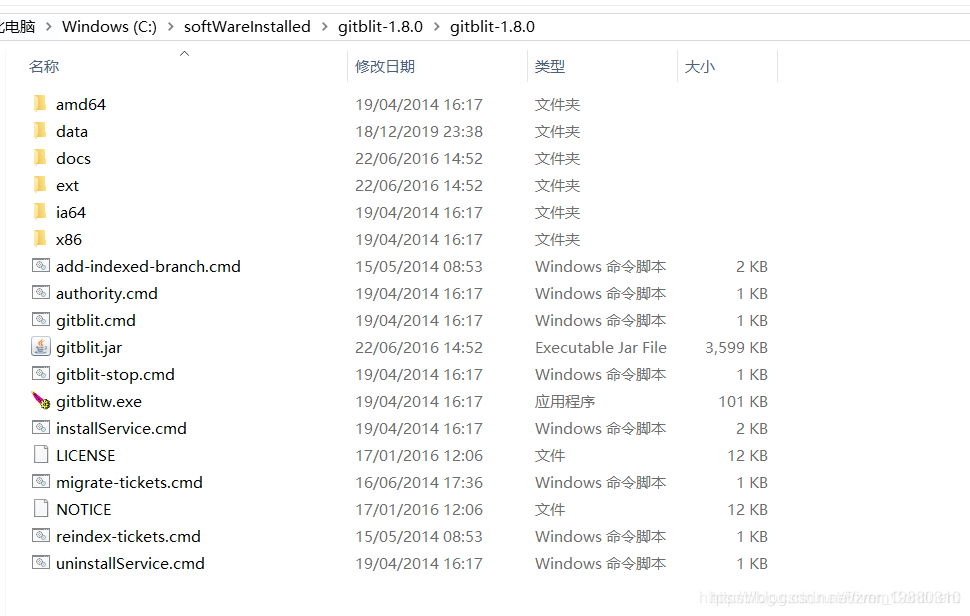The width and height of the screenshot is (970, 616).
Task: Select file name gitblit.cmd
Action: pos(96,320)
